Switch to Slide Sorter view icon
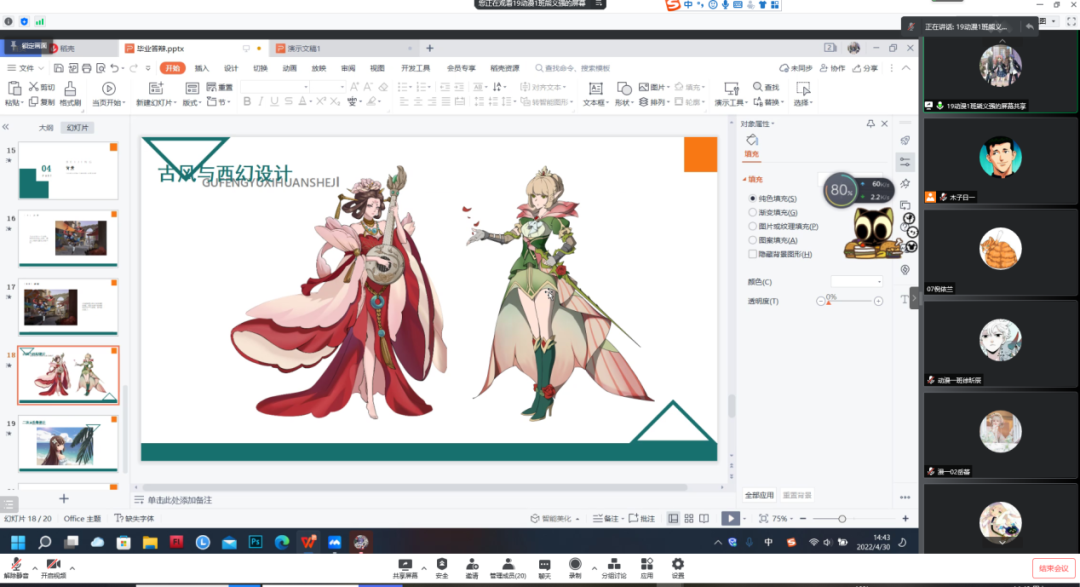The height and width of the screenshot is (587, 1080). tap(689, 518)
